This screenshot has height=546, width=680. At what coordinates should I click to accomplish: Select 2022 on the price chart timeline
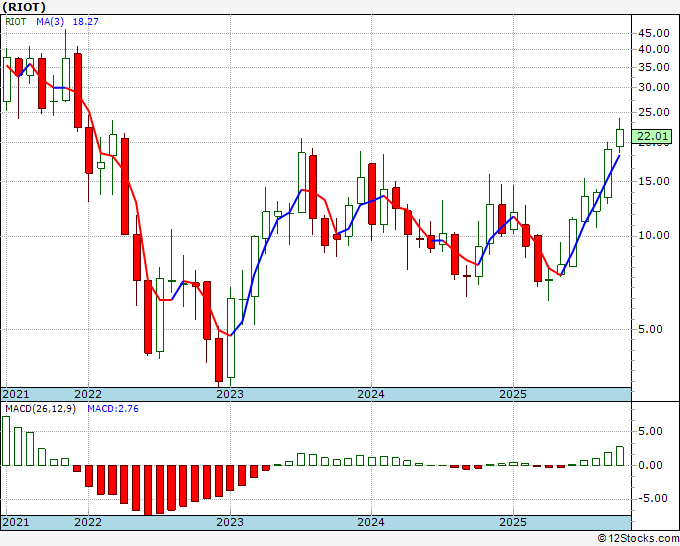point(88,395)
